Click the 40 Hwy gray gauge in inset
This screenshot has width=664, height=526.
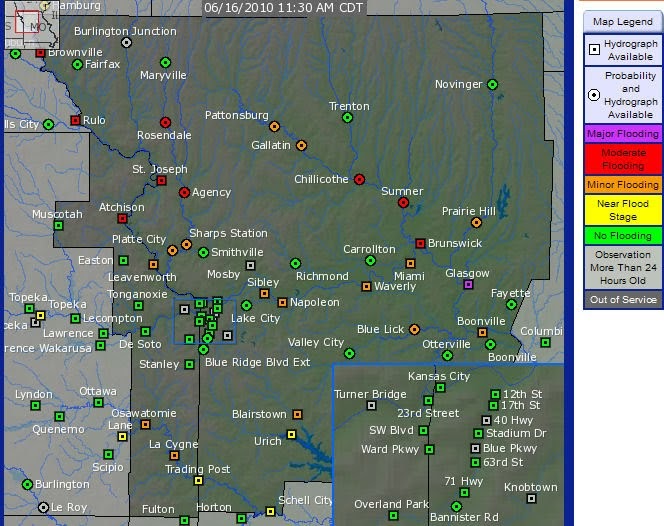coord(486,420)
